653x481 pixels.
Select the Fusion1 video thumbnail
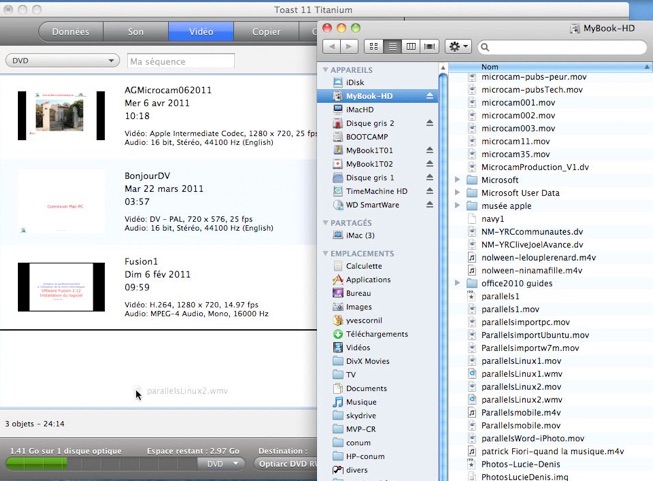tap(61, 287)
